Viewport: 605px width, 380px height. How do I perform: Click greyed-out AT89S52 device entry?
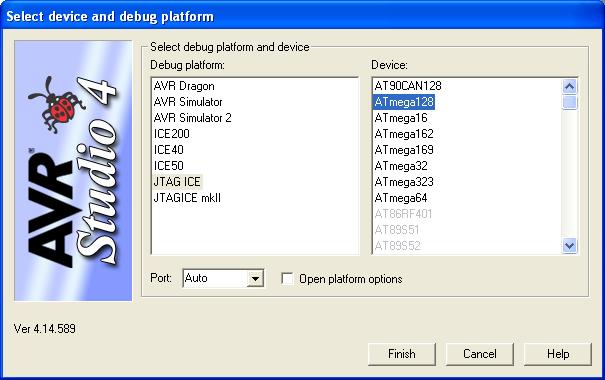point(397,246)
